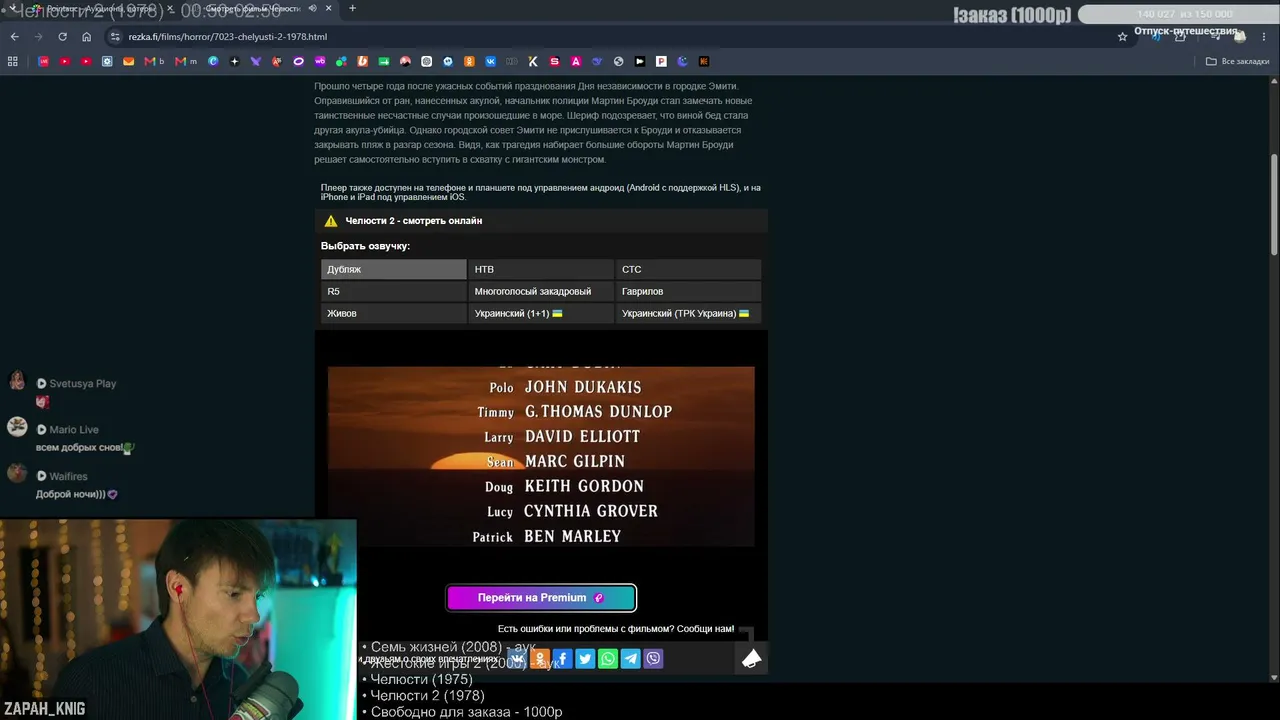Choose the Гаврилов voiceover
Viewport: 1280px width, 720px height.
[x=688, y=291]
